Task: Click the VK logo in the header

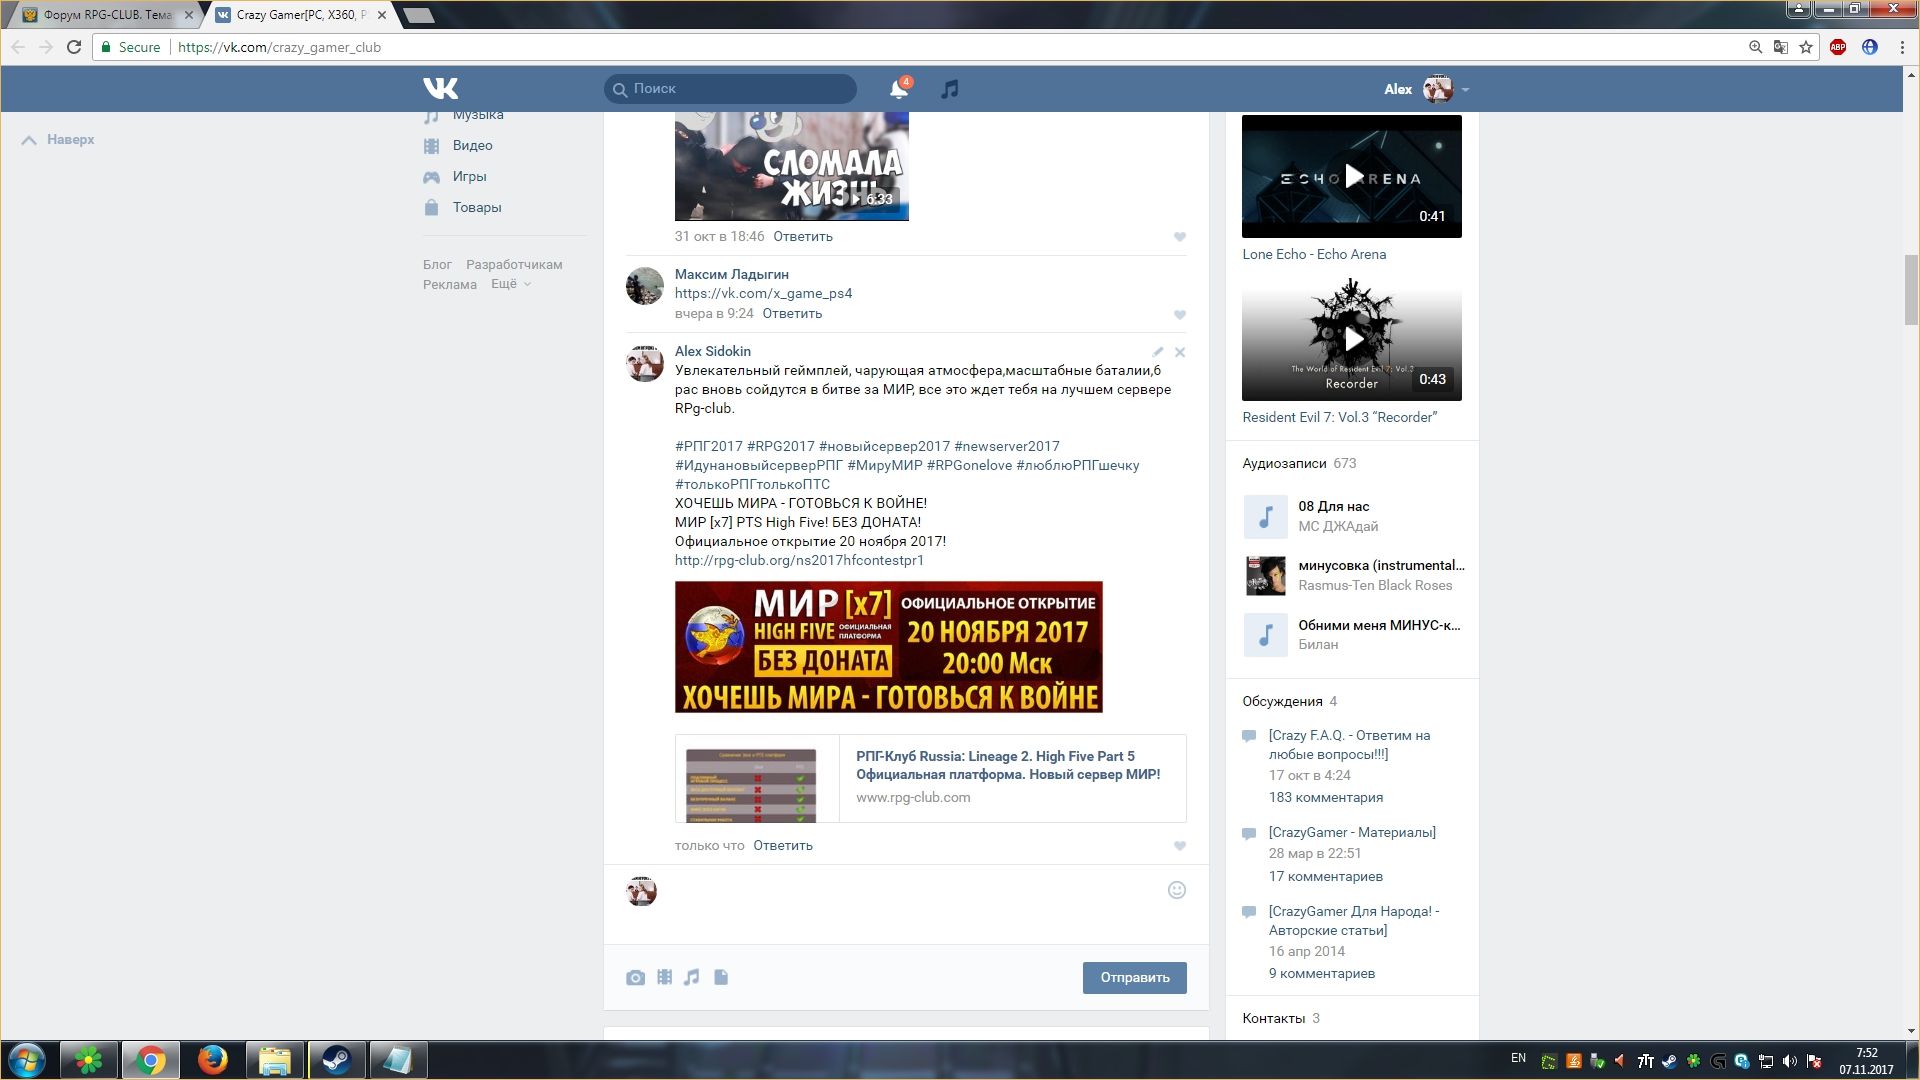Action: (x=440, y=88)
